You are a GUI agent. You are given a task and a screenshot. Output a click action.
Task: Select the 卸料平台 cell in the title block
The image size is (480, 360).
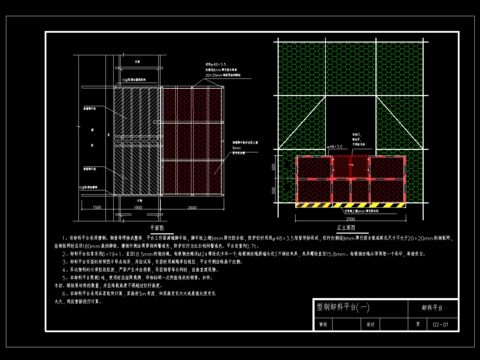(x=432, y=308)
